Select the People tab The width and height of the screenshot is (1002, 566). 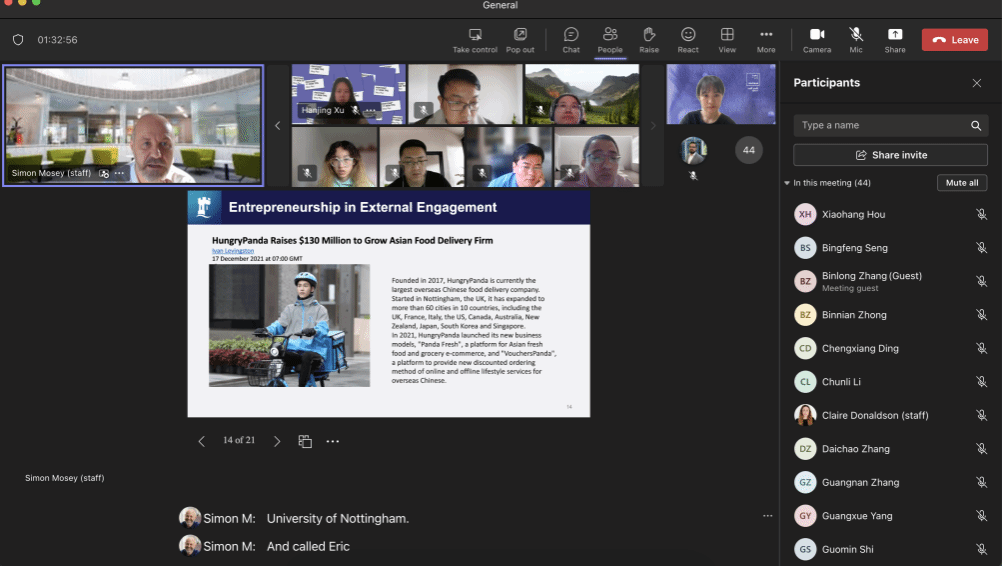point(610,40)
